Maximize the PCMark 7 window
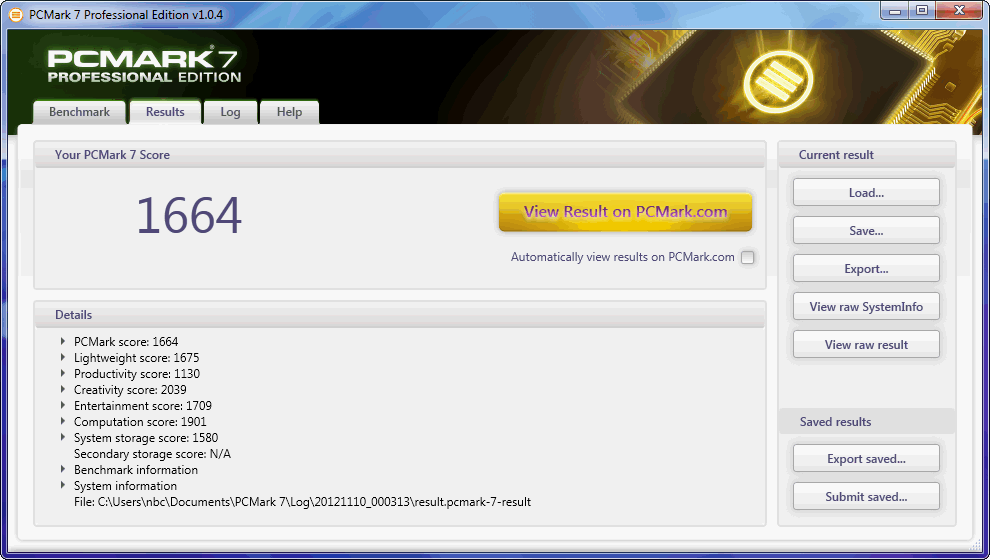The image size is (990, 560). tap(922, 11)
